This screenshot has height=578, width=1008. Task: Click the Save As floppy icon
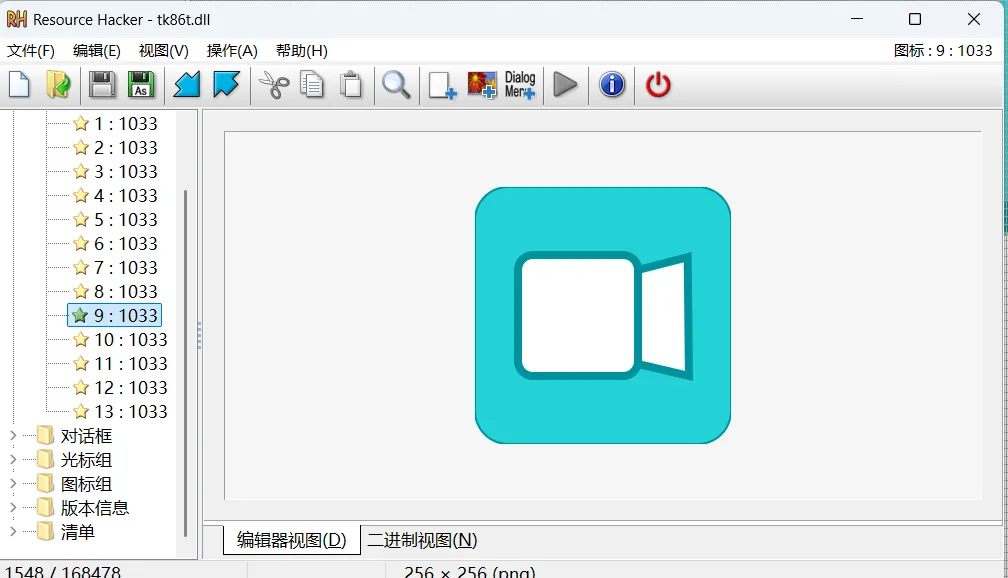(141, 85)
